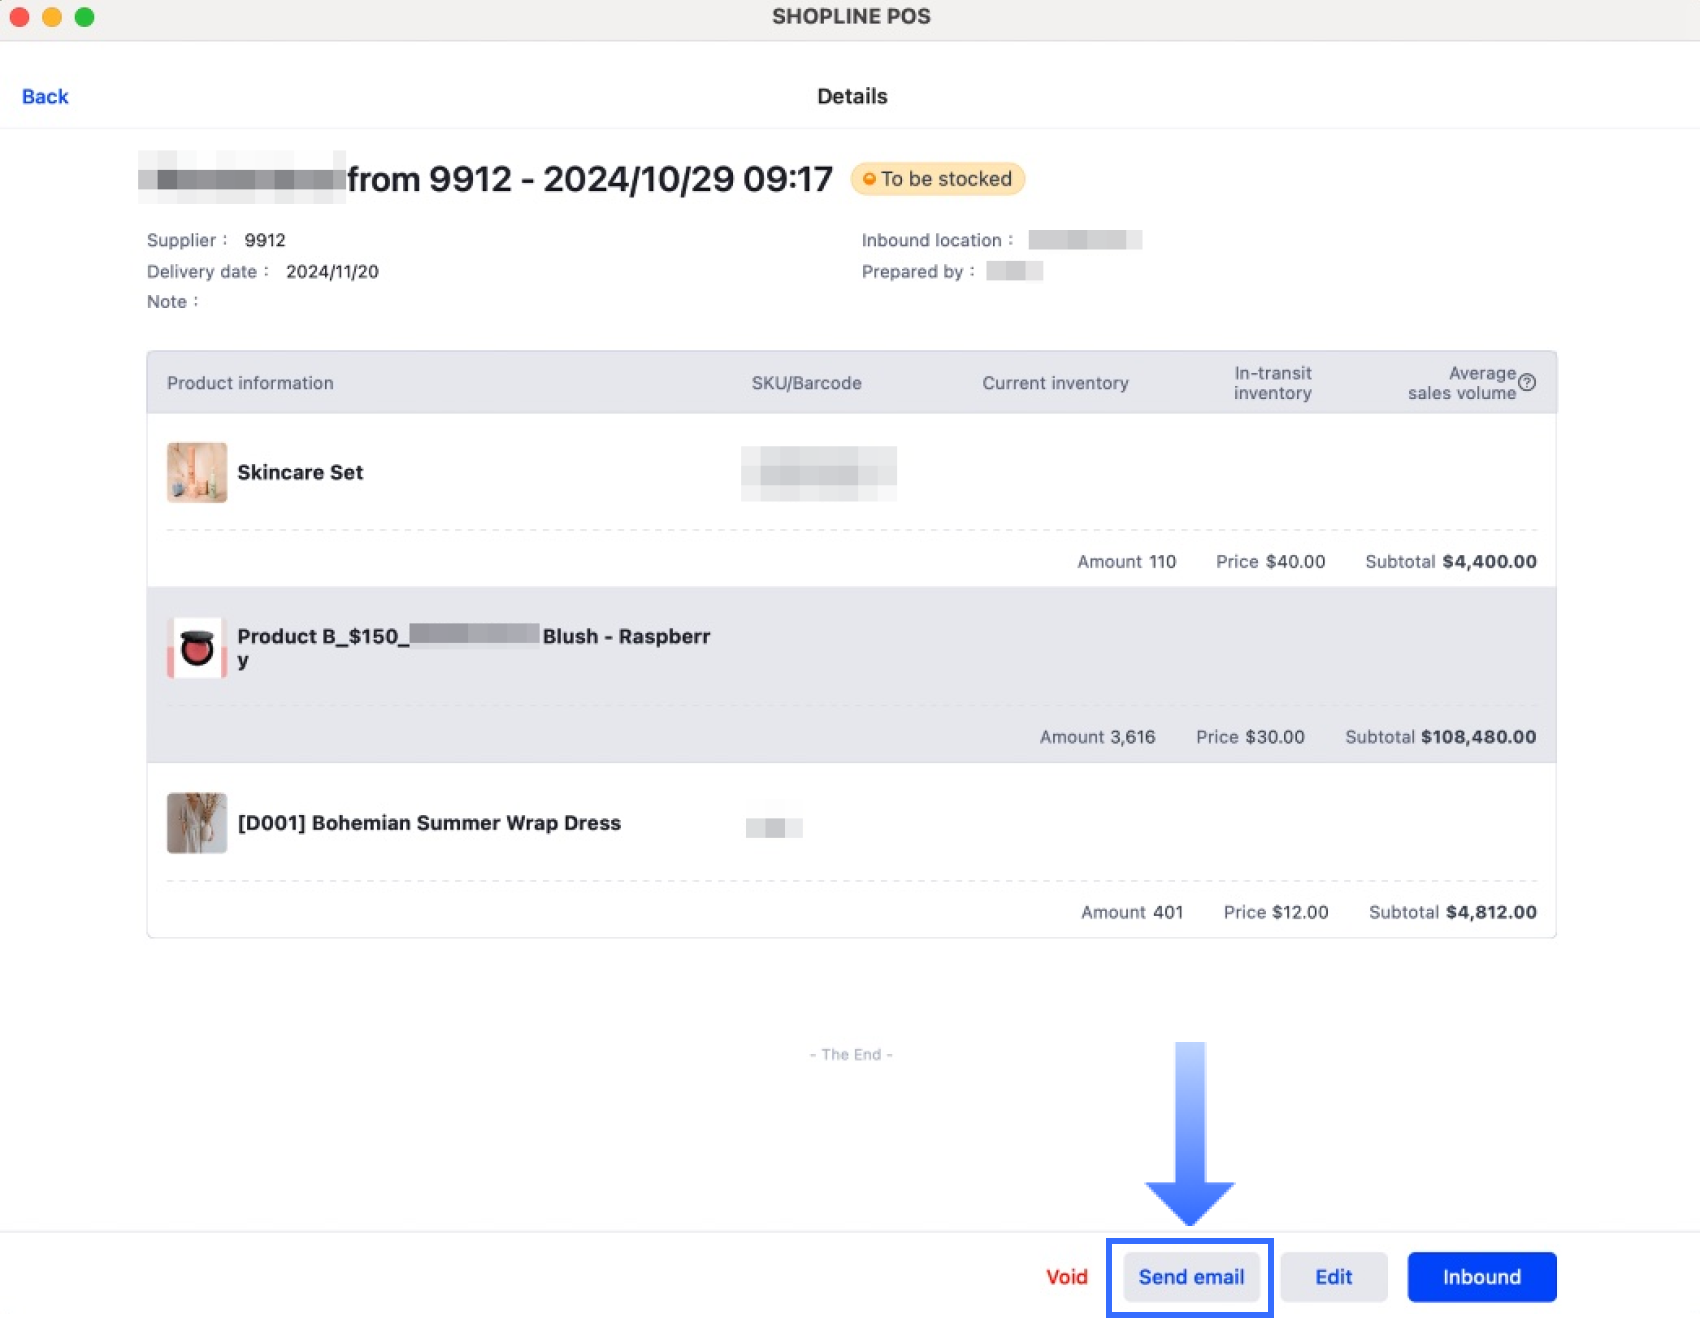Edit the purchase order
The width and height of the screenshot is (1700, 1318).
pyautogui.click(x=1333, y=1277)
